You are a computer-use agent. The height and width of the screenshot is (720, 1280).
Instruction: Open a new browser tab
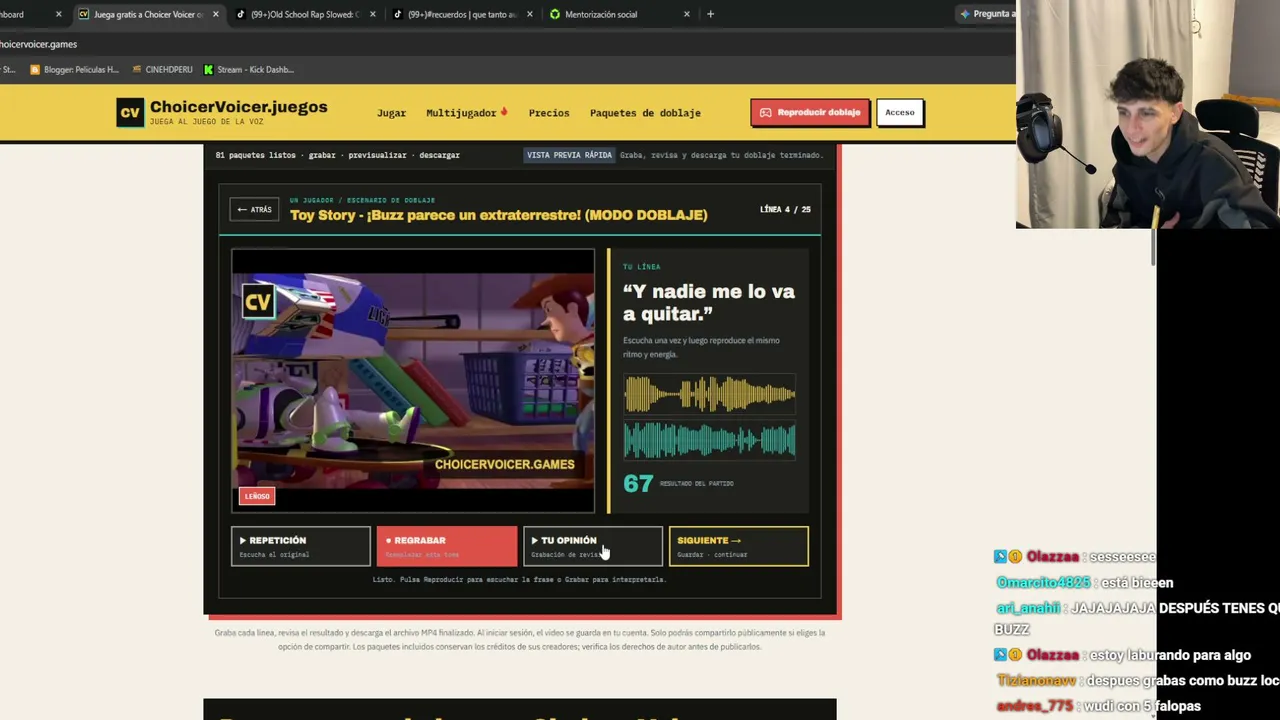tap(711, 14)
